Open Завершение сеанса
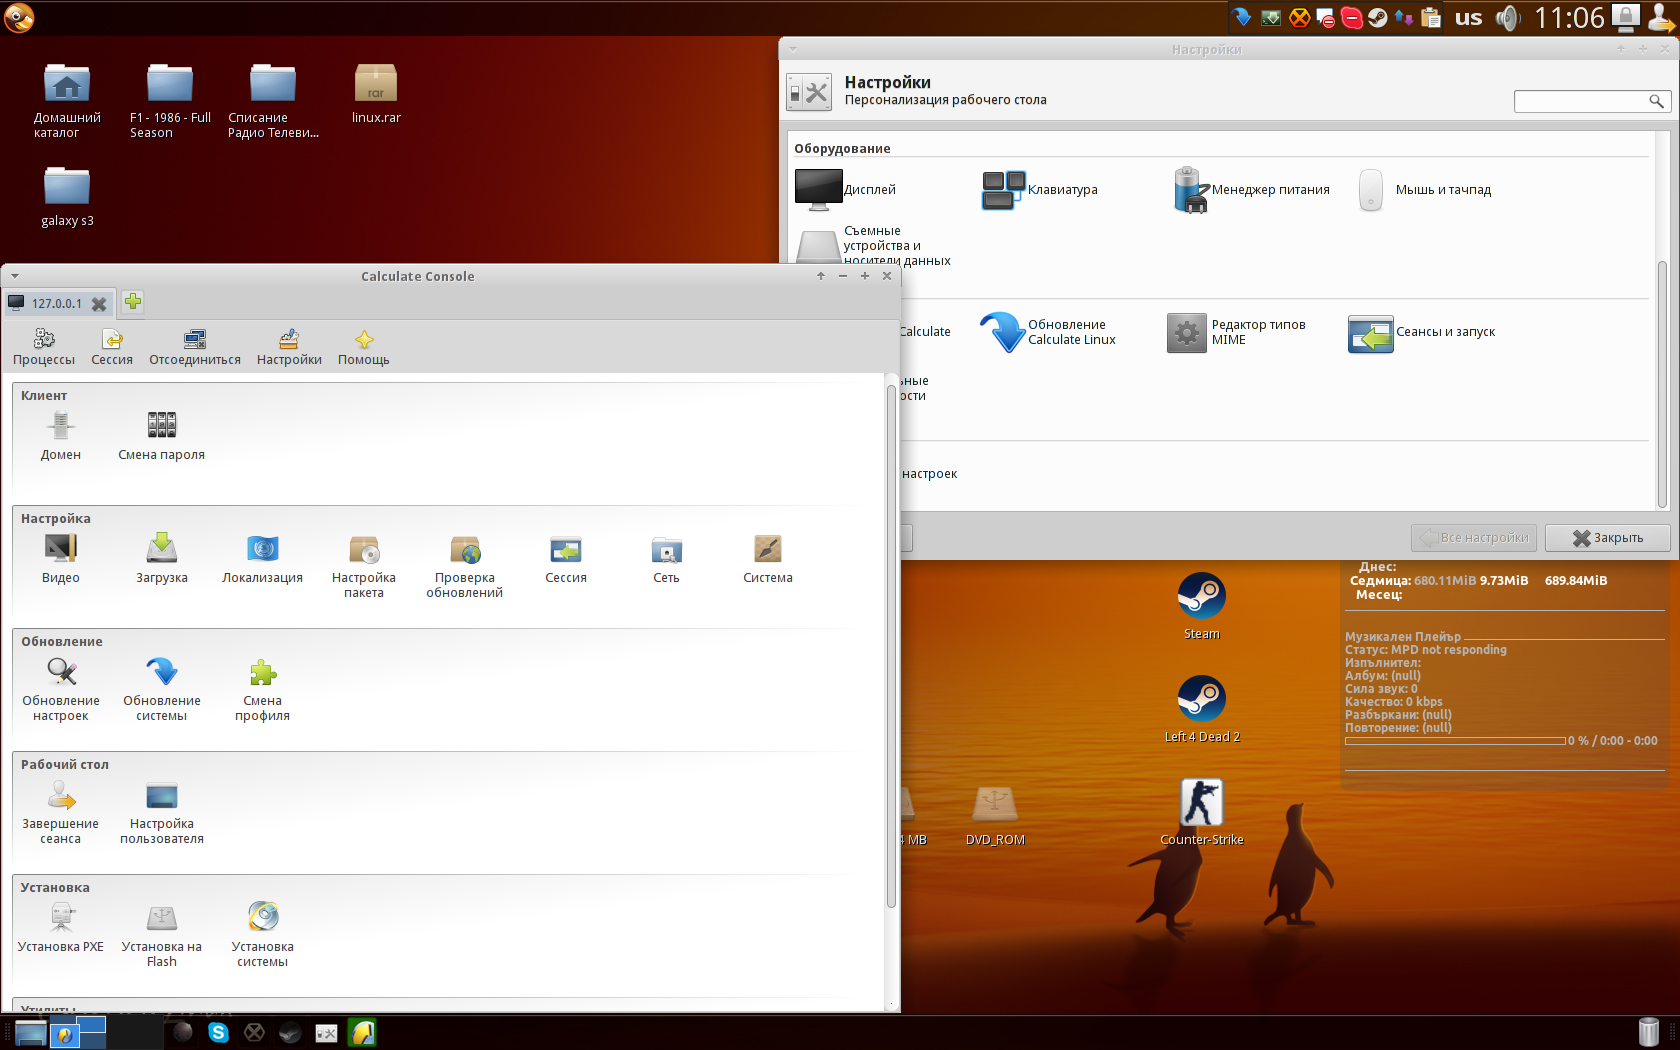 pos(61,812)
